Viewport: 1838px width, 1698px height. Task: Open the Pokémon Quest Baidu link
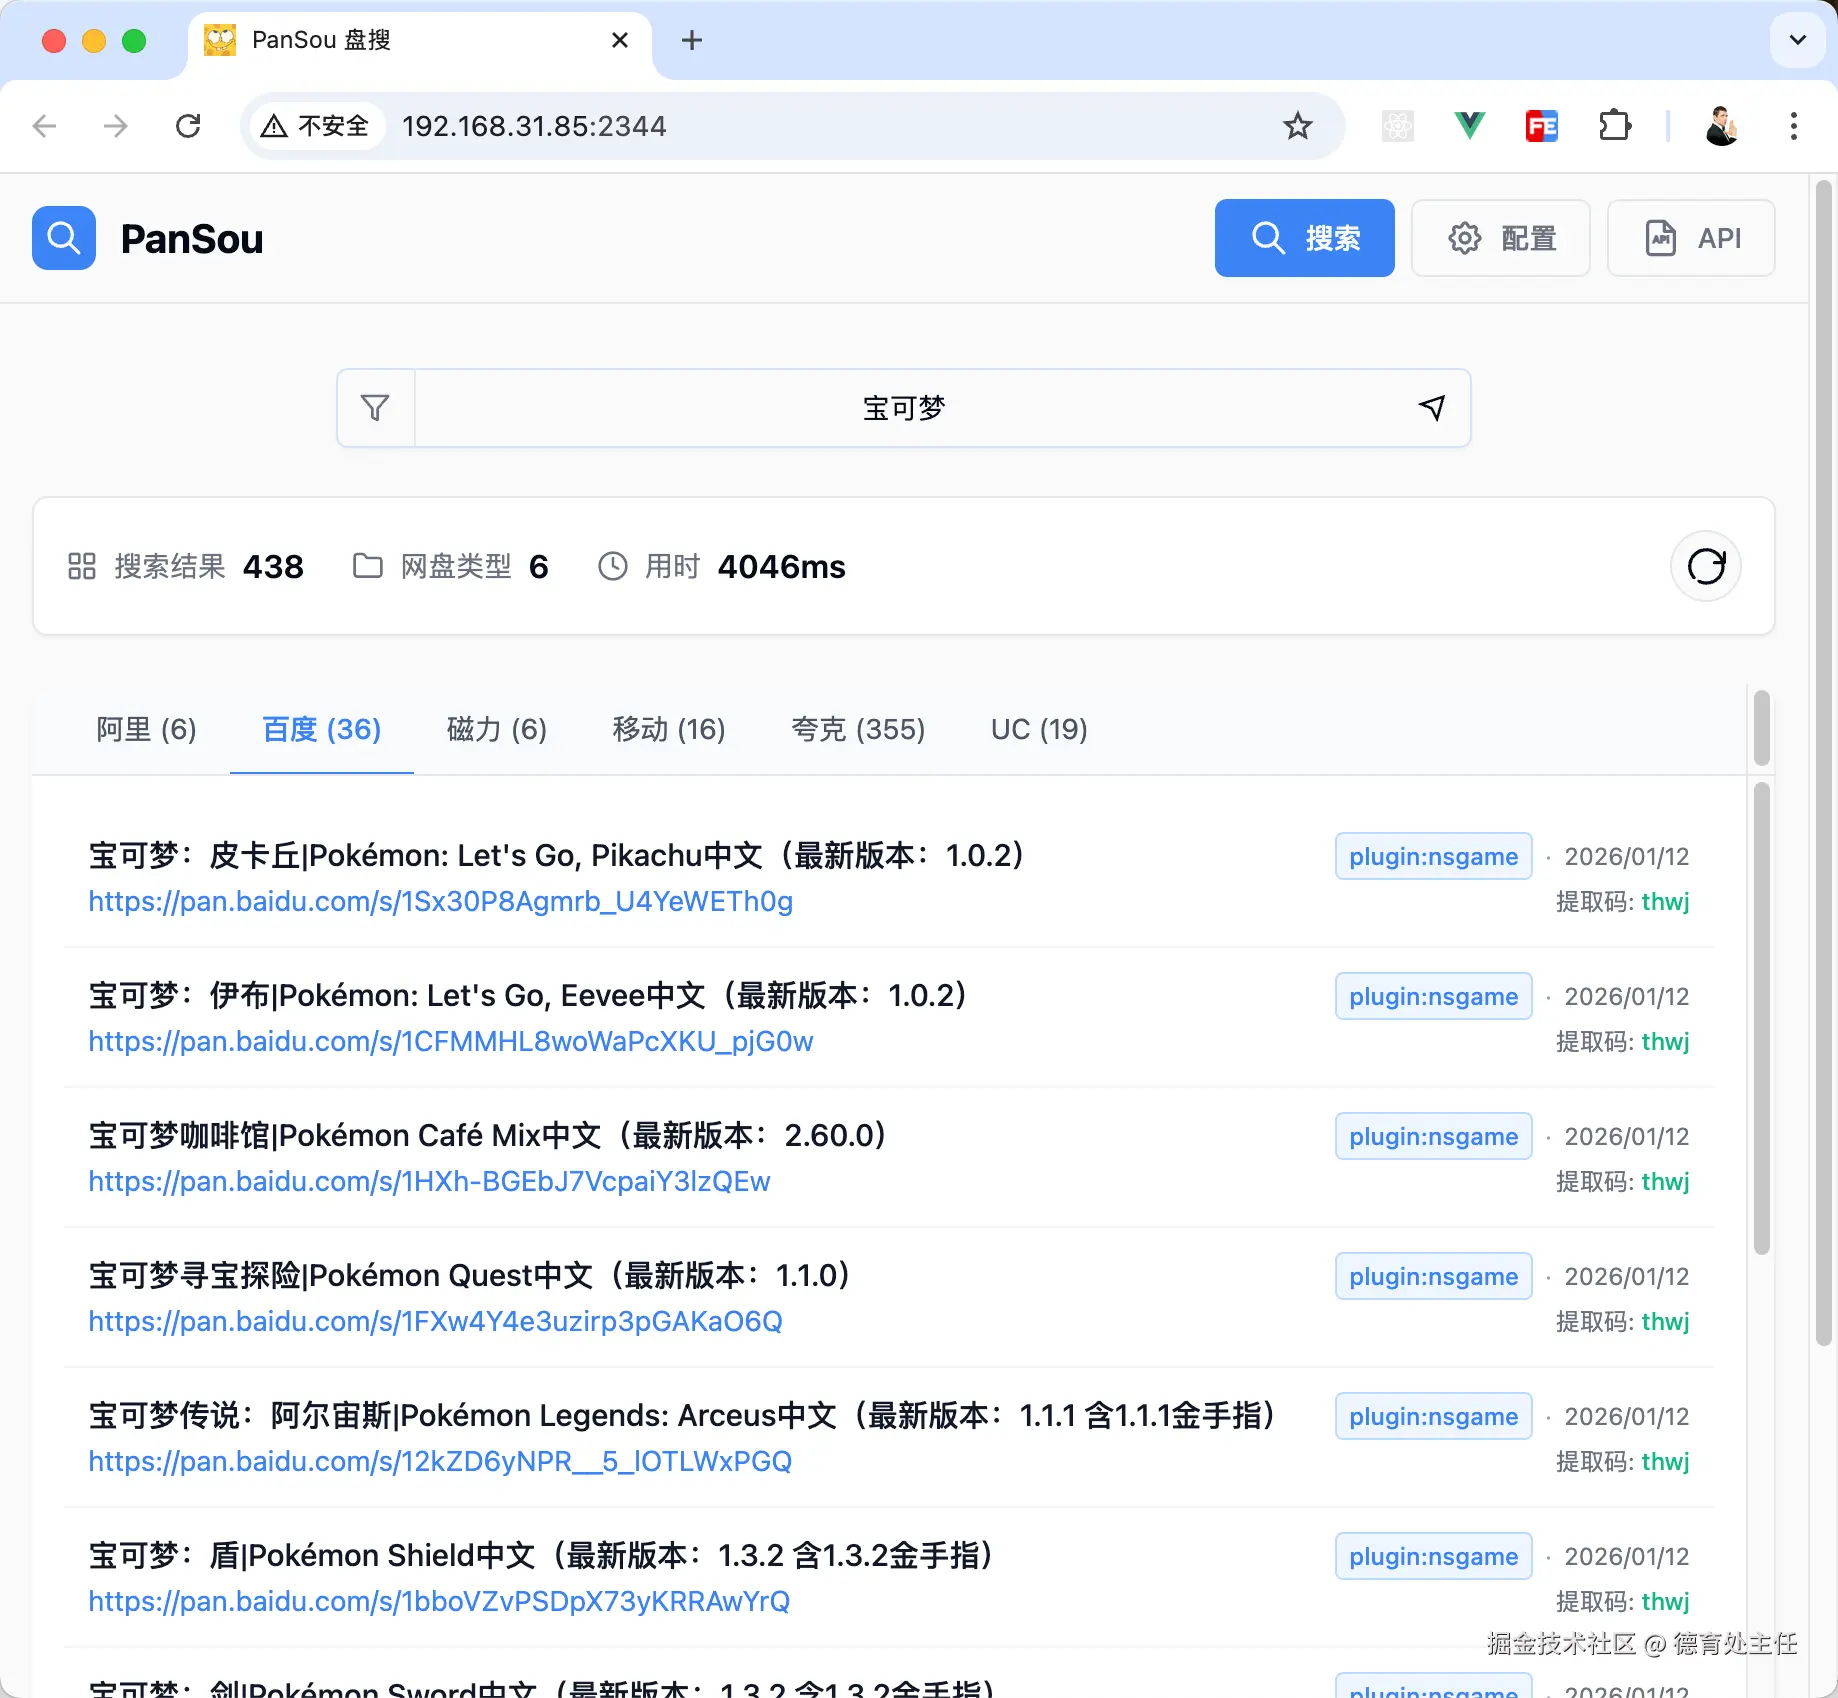[x=435, y=1322]
